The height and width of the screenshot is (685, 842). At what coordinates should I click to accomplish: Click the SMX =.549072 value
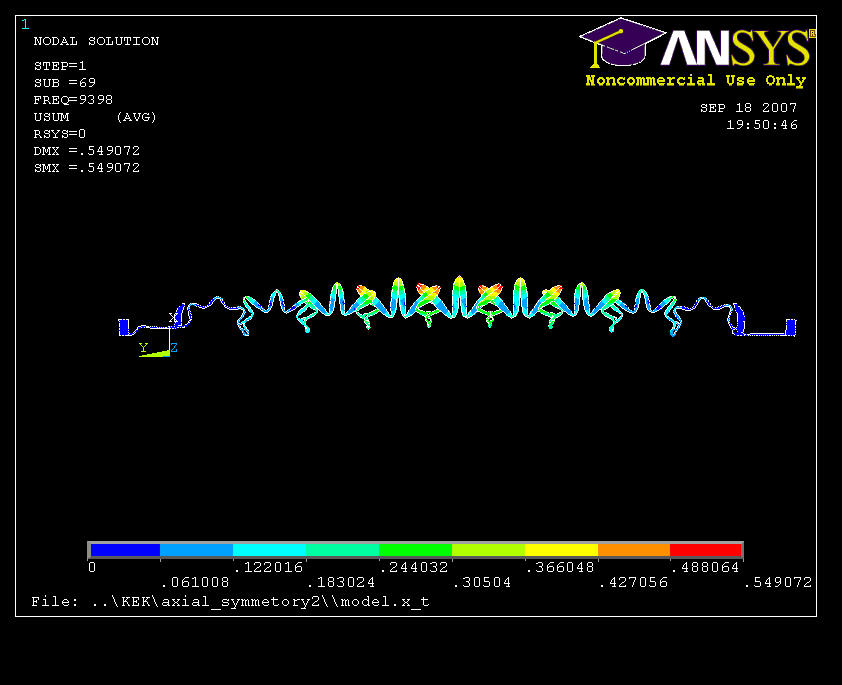point(86,168)
